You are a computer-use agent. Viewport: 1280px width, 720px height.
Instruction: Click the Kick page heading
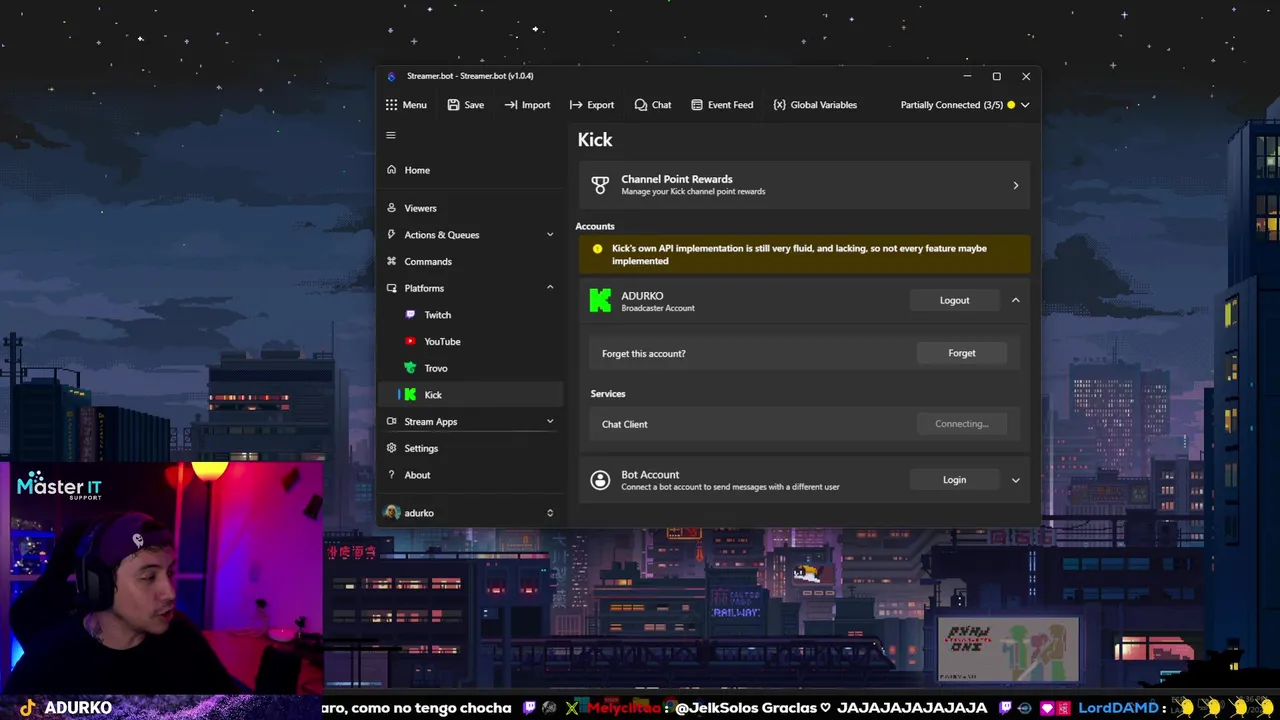coord(595,140)
